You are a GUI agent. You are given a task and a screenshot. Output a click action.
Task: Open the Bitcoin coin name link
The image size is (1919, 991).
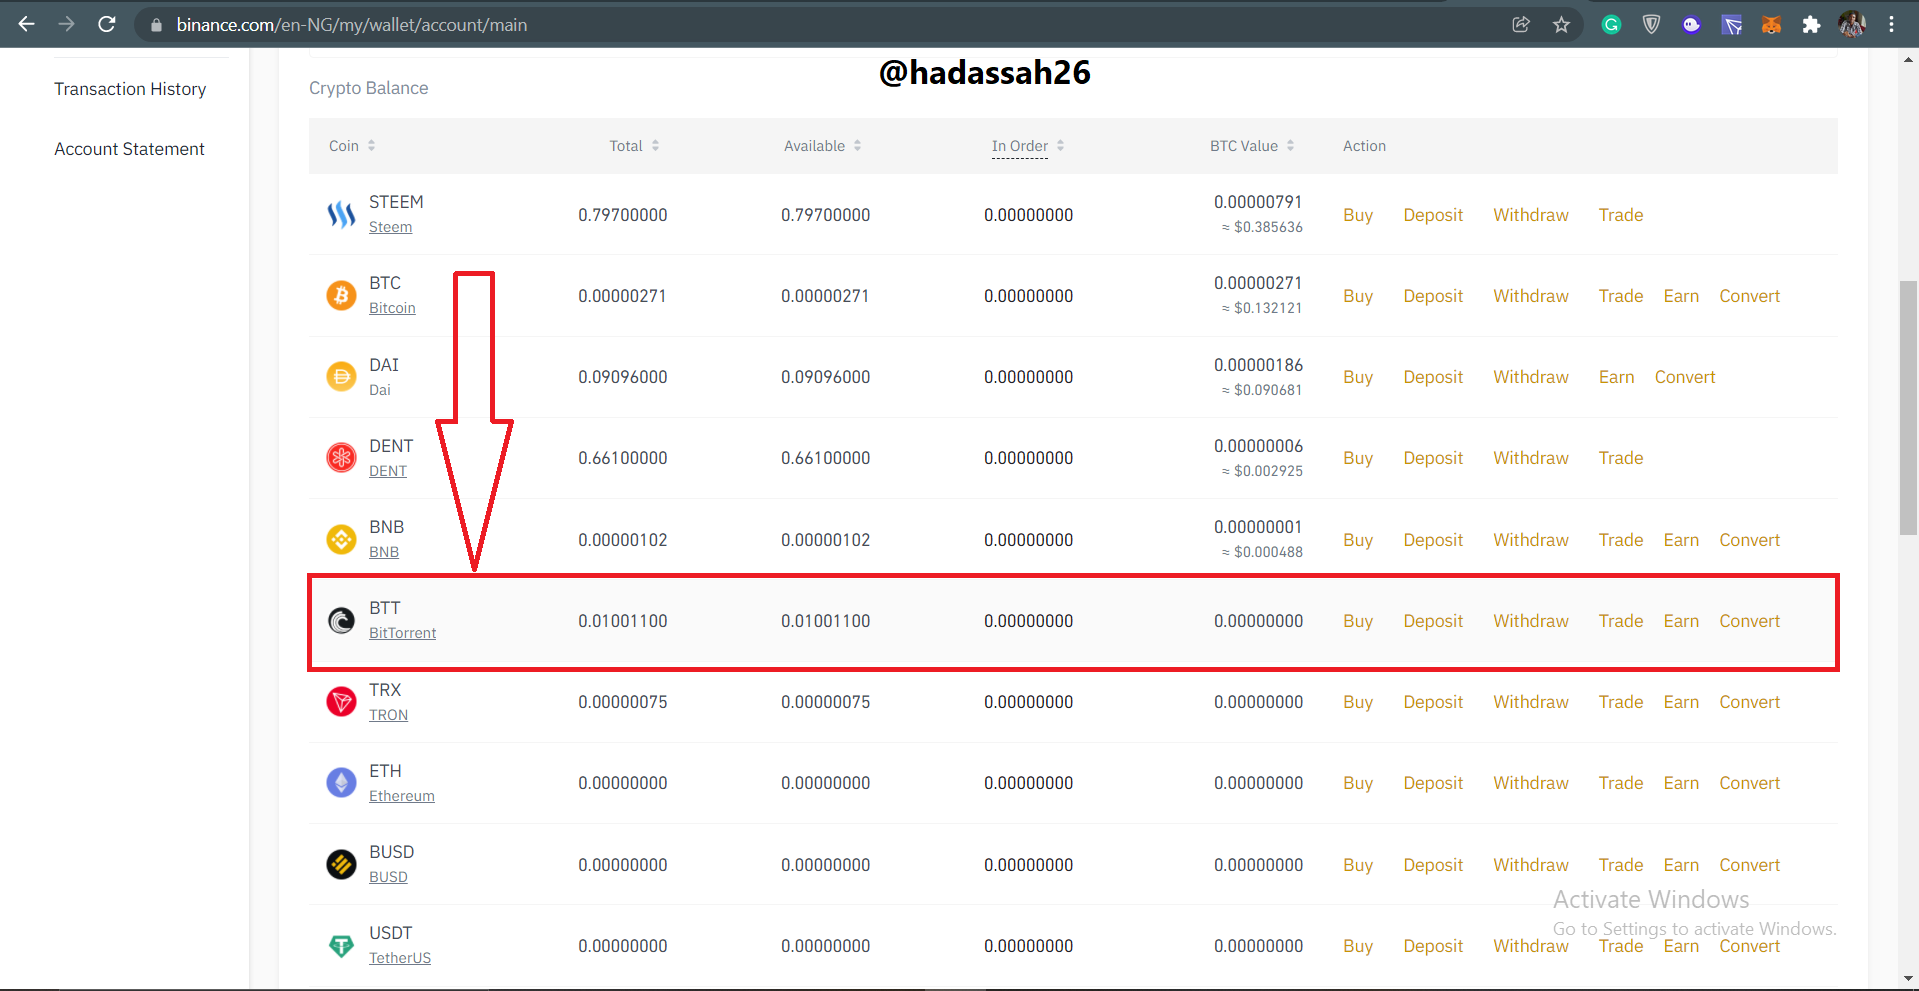tap(392, 308)
